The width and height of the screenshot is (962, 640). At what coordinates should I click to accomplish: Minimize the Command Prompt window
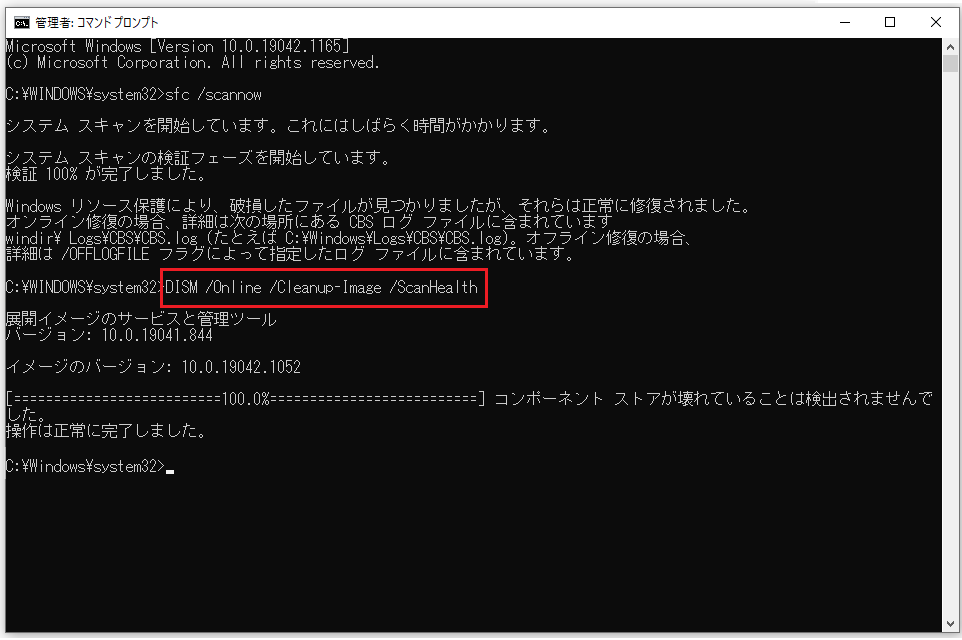pyautogui.click(x=842, y=22)
